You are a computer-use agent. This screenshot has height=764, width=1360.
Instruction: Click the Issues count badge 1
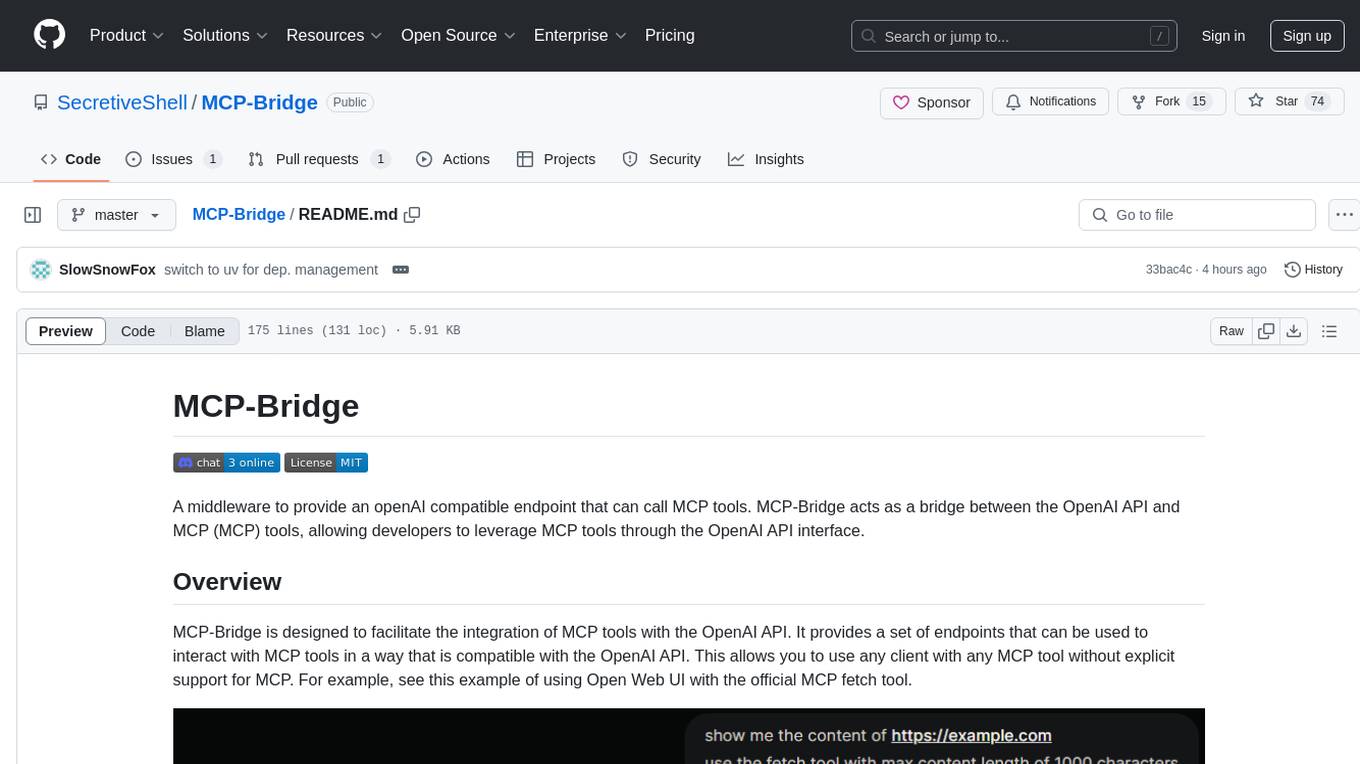tap(212, 159)
